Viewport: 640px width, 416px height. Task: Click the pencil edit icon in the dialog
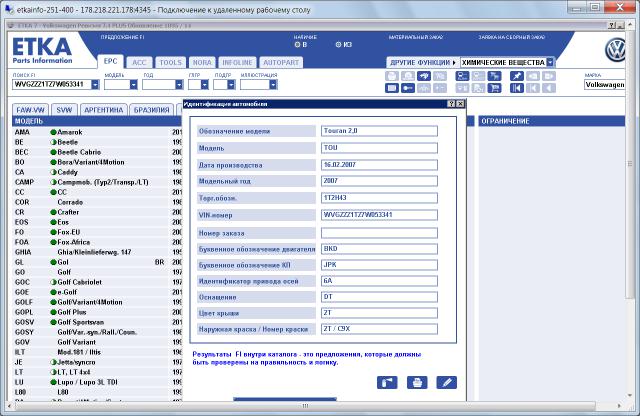tap(447, 383)
